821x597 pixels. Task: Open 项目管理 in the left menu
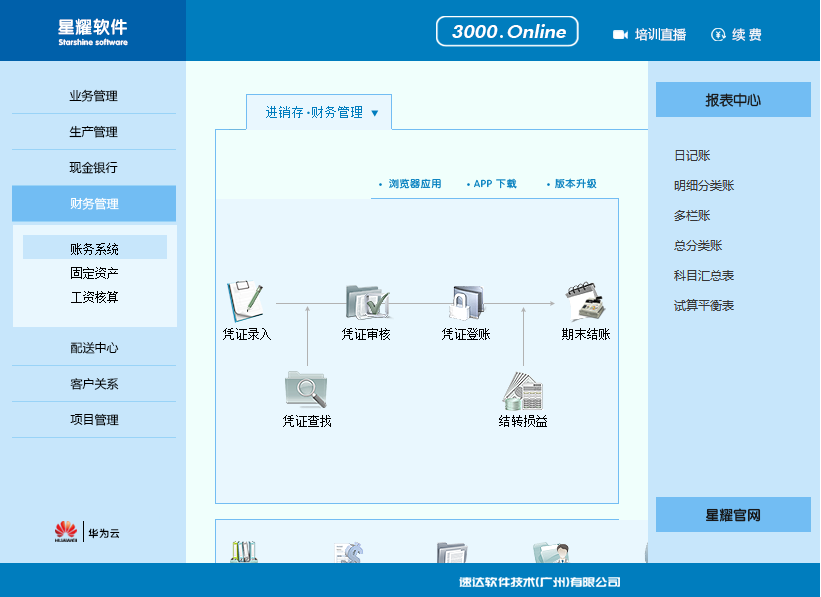[94, 419]
